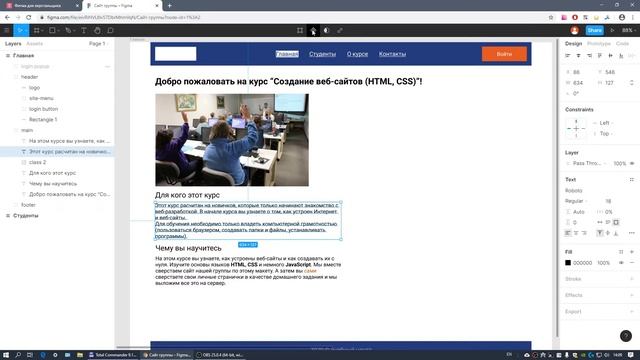Open the Figma main menu hamburger
The image size is (640, 360).
(x=7, y=30)
